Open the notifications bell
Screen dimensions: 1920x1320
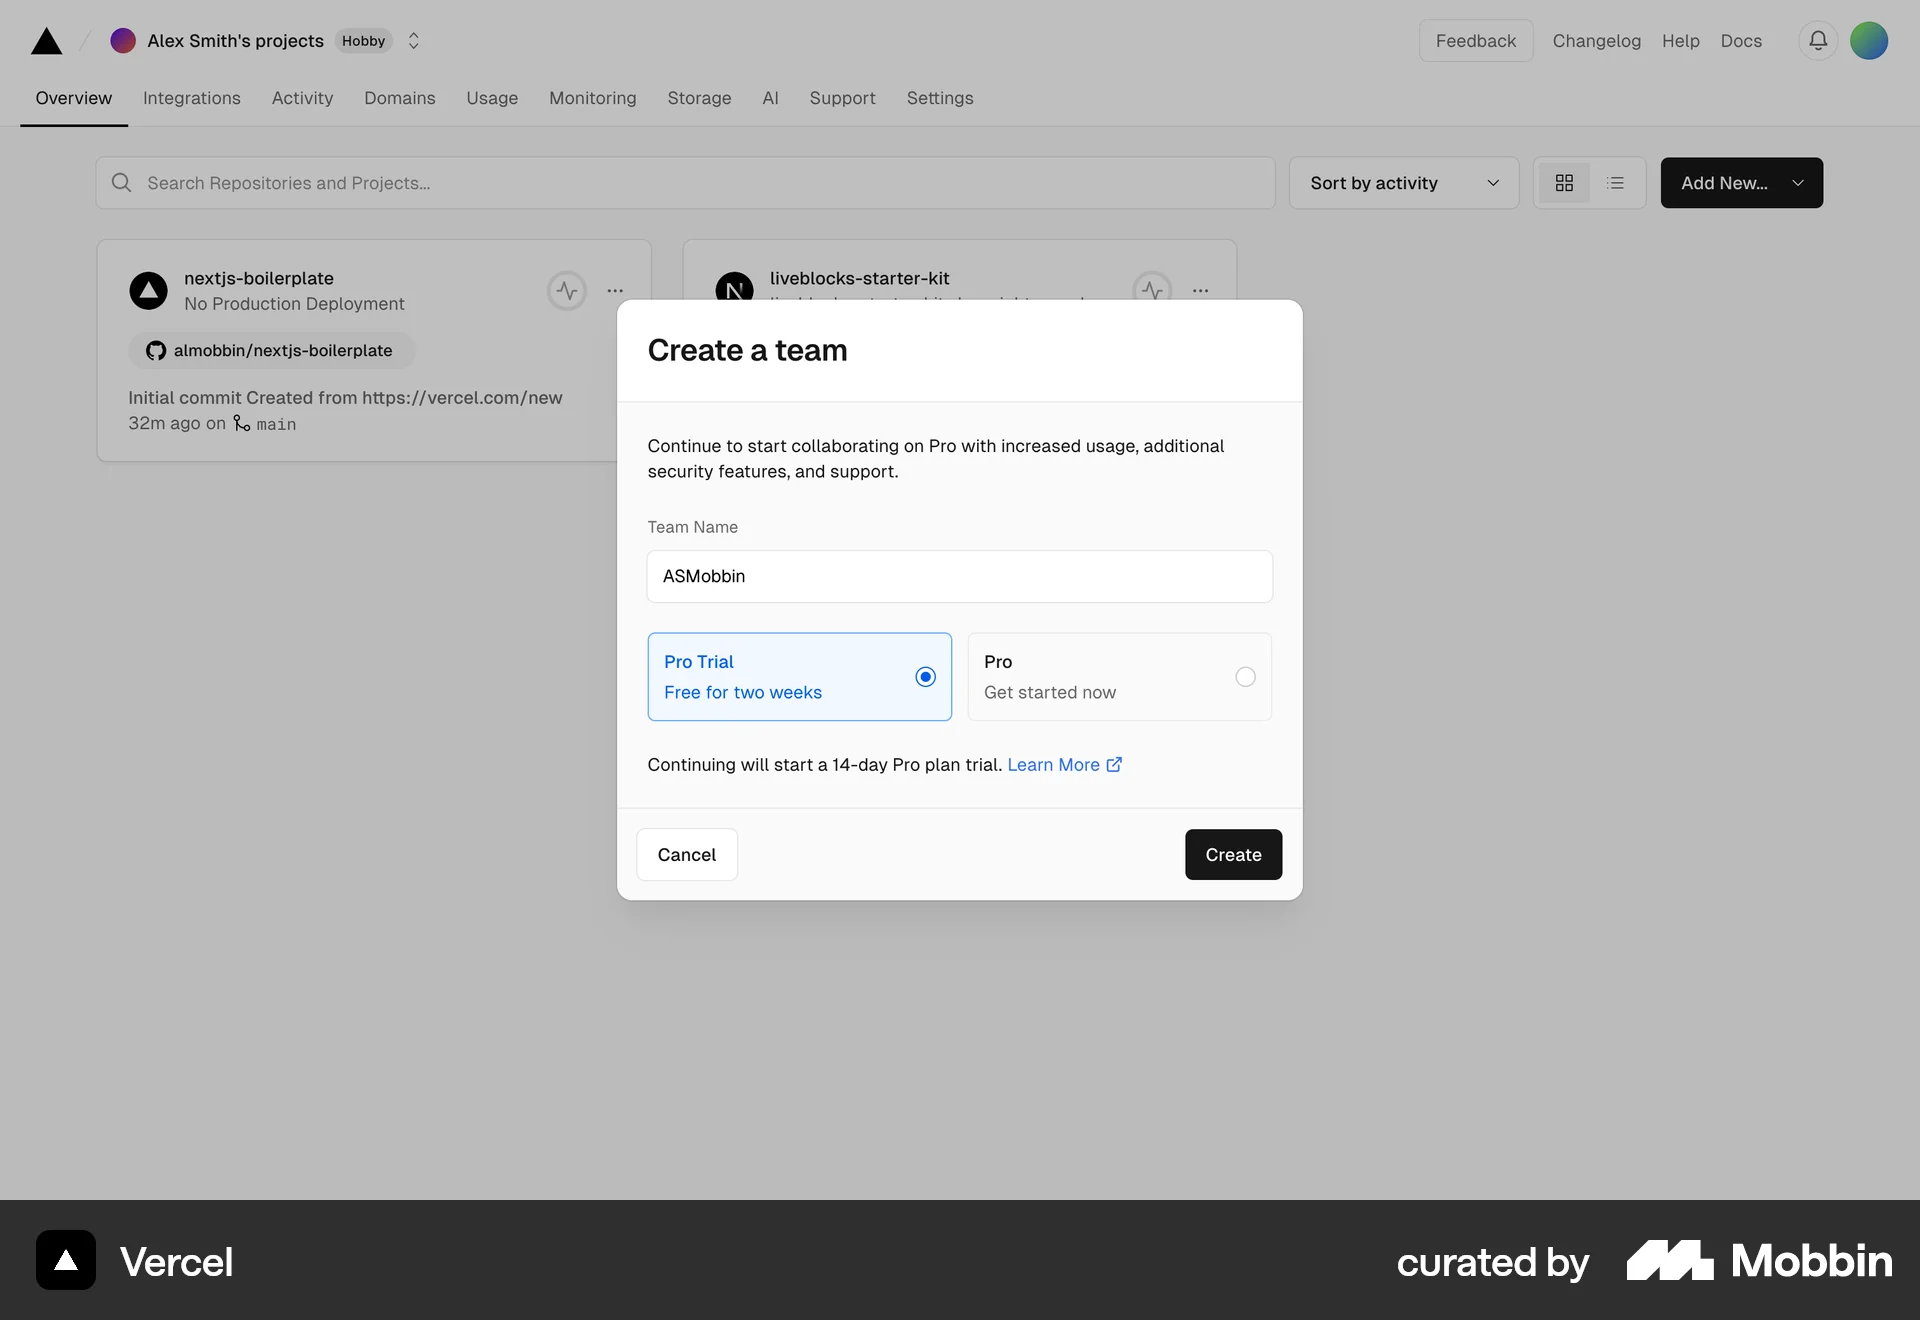coord(1817,41)
